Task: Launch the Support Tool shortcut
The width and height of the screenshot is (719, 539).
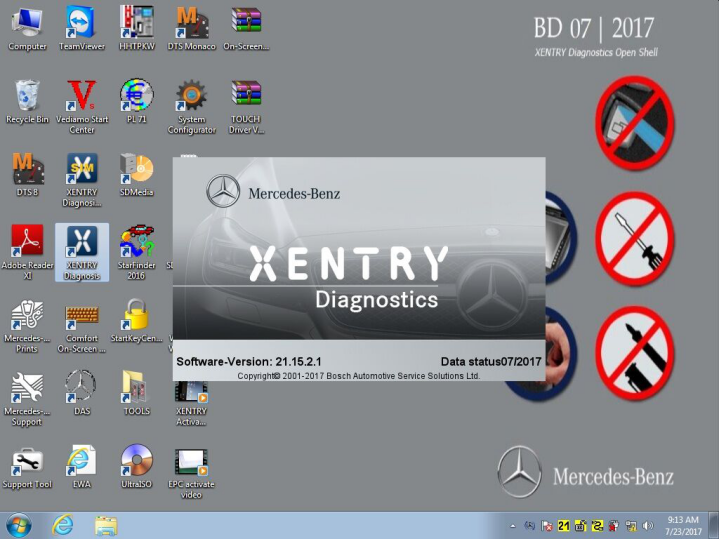Action: (x=27, y=467)
